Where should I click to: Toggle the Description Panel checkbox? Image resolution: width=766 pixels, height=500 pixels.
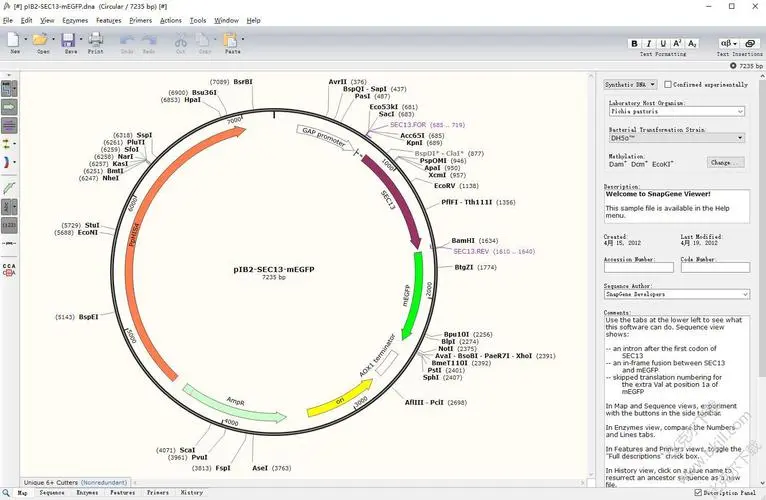[698, 493]
